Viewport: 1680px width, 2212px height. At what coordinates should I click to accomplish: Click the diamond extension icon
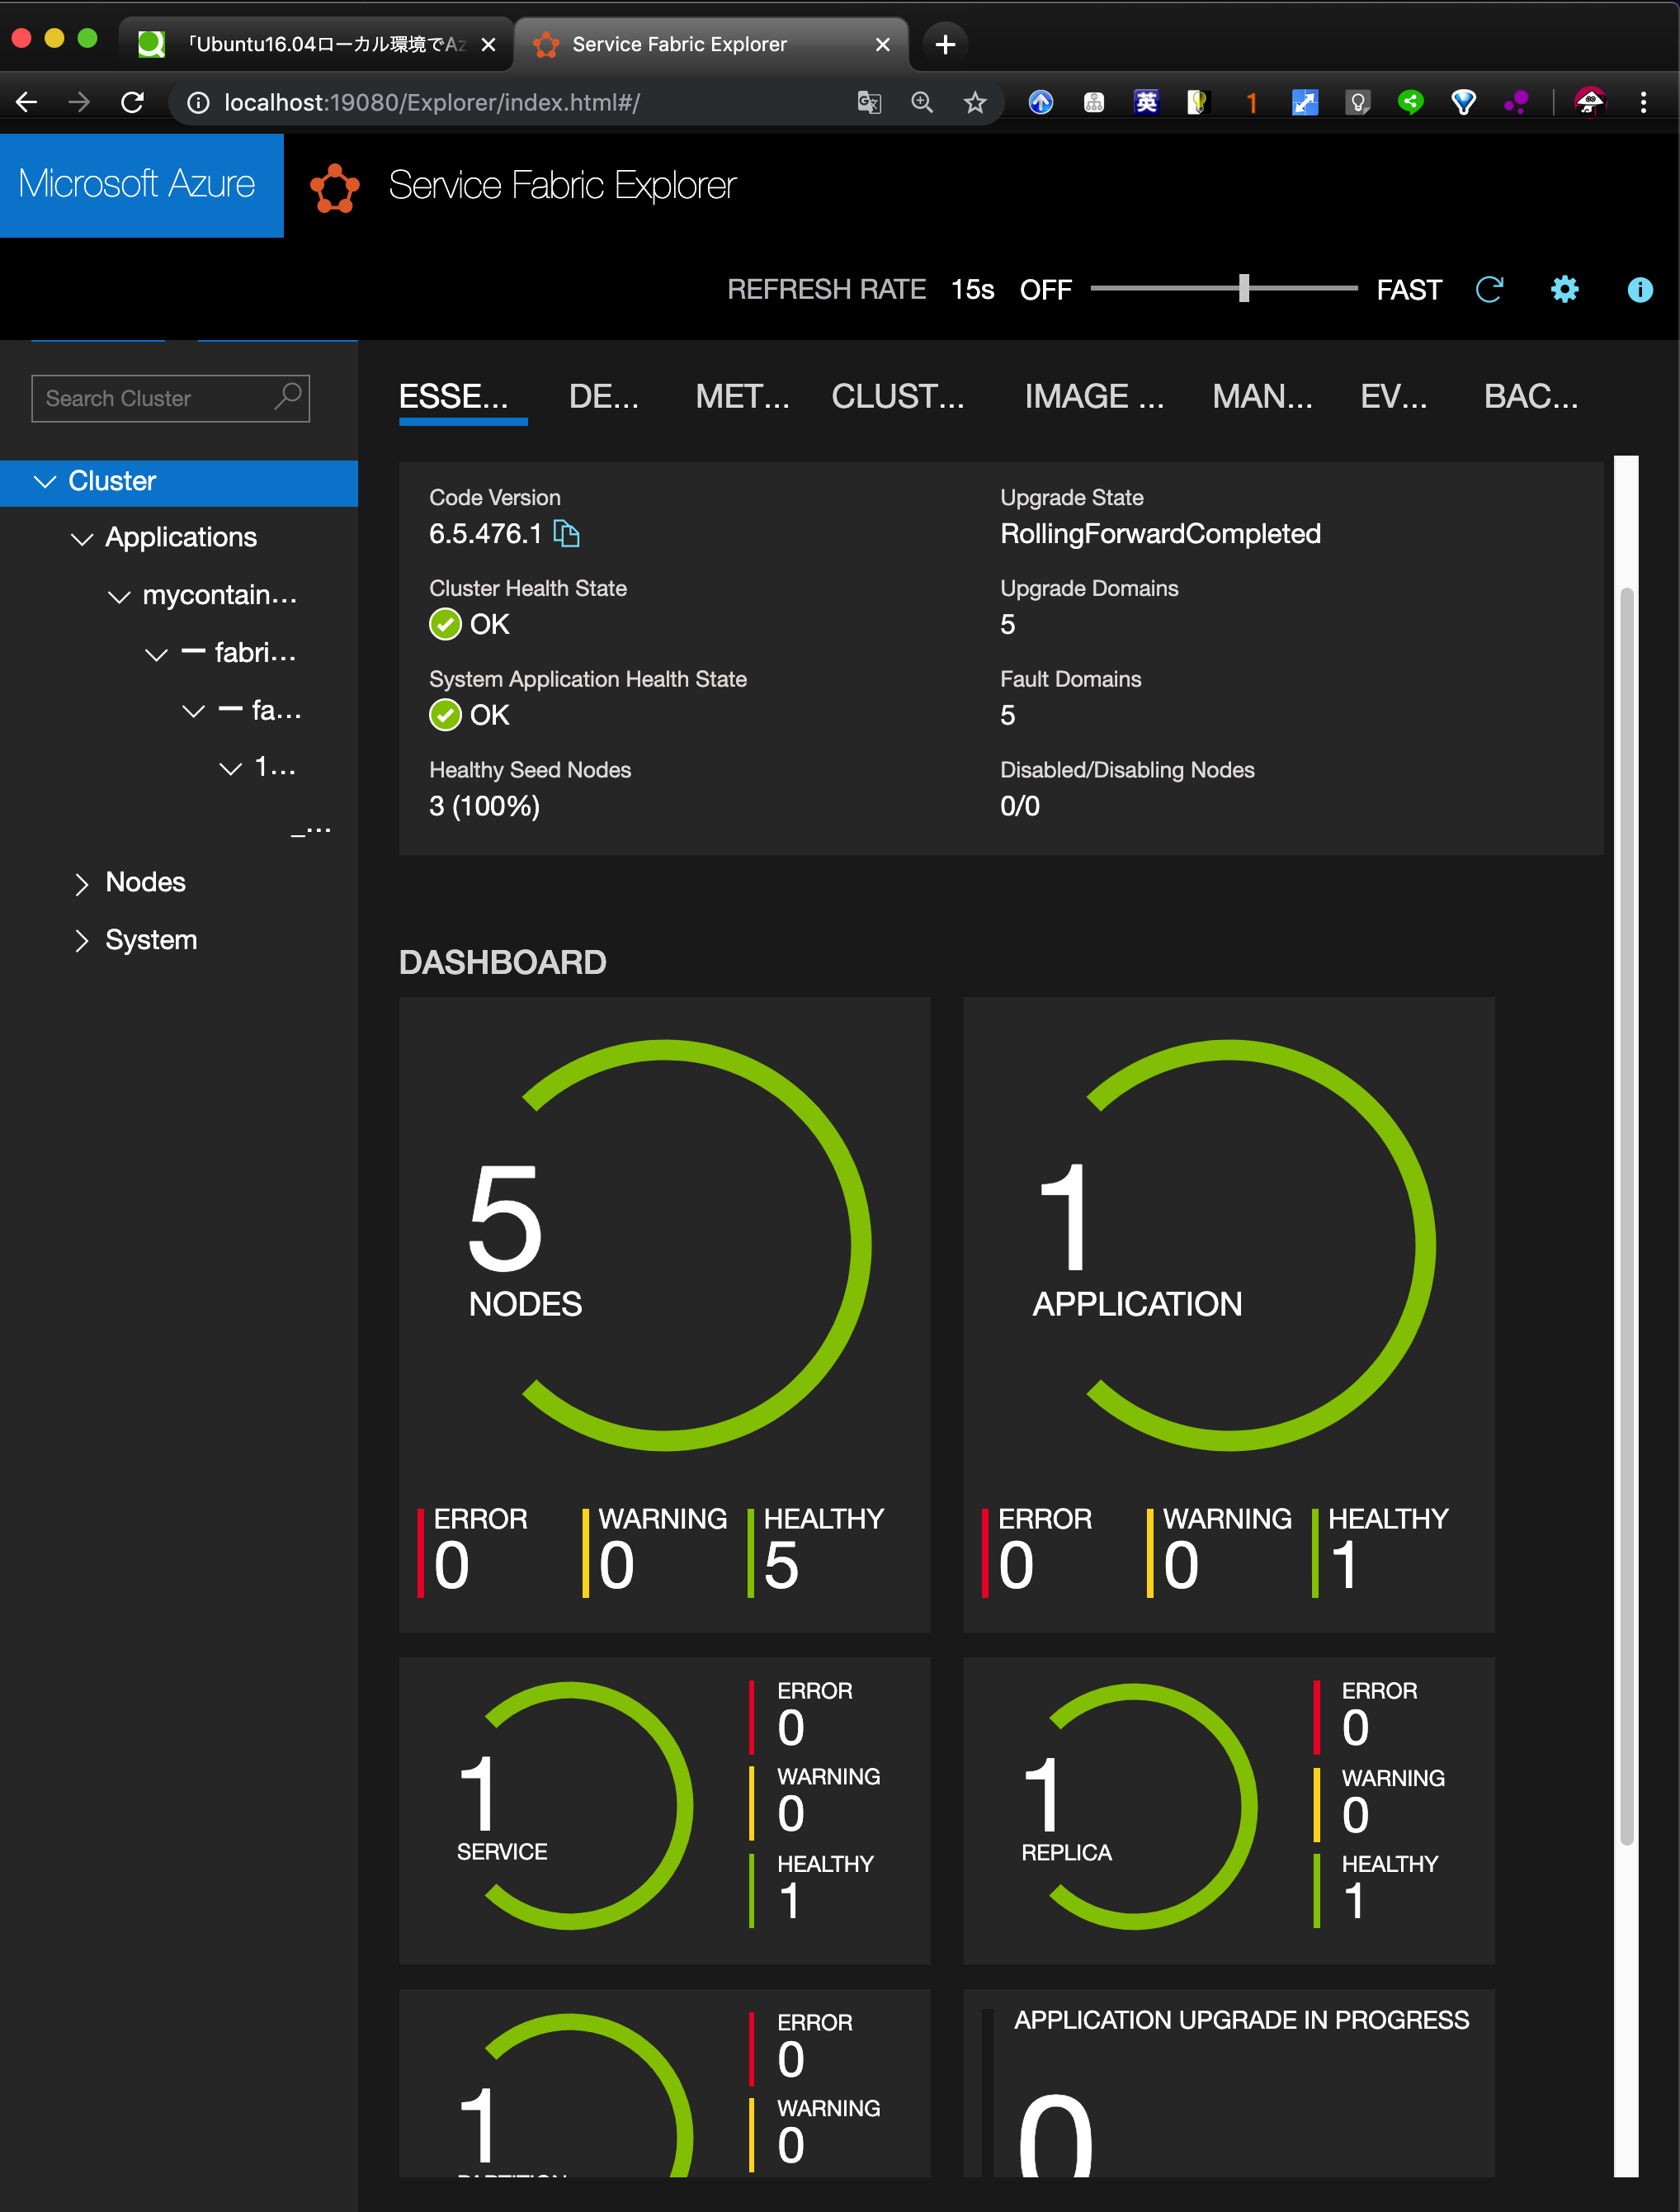tap(1463, 102)
